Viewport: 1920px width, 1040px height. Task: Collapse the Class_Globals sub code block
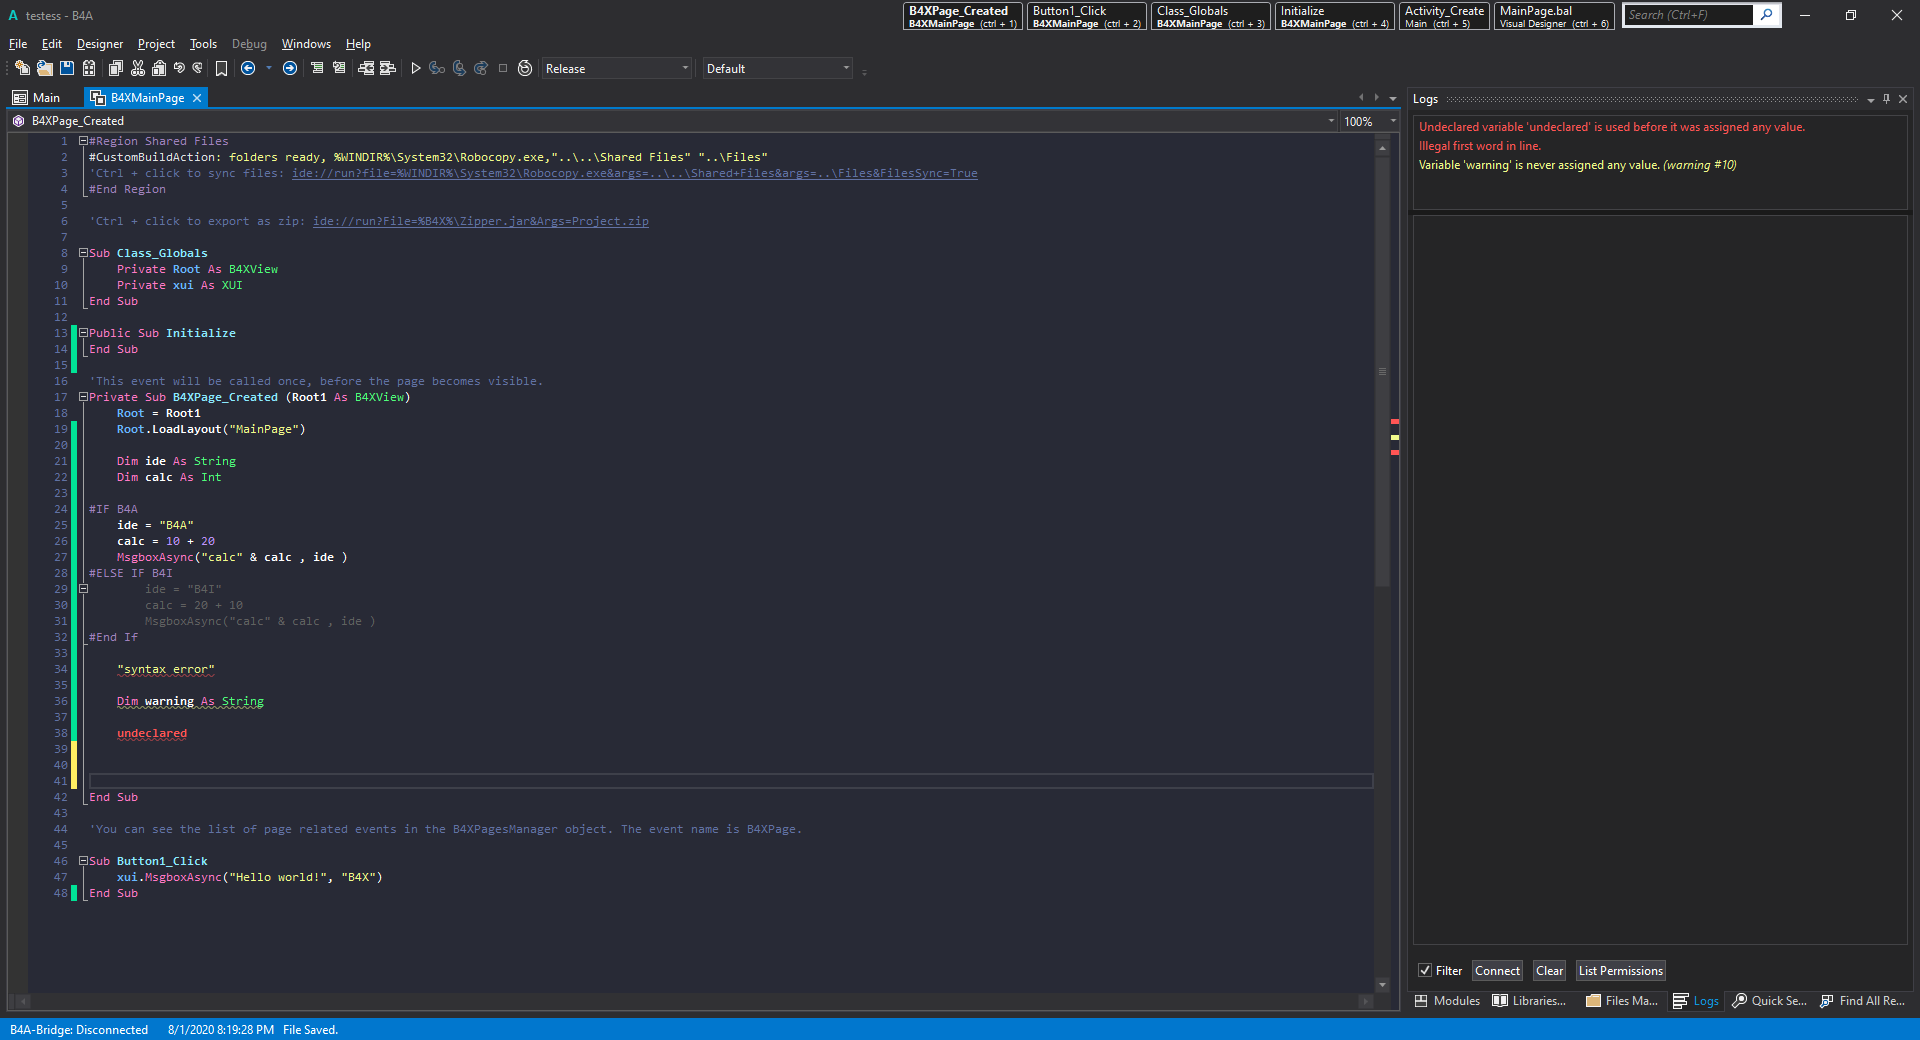click(x=84, y=253)
